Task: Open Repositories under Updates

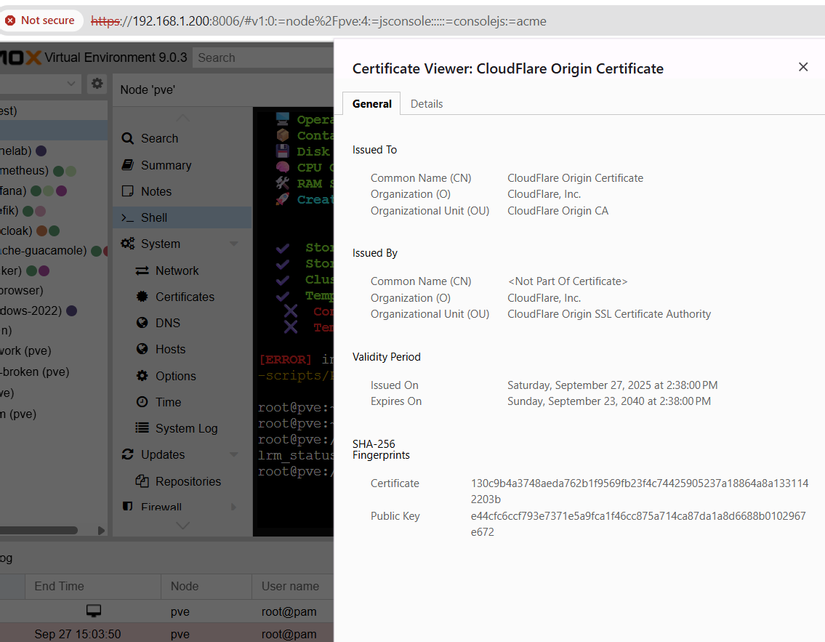Action: [188, 482]
